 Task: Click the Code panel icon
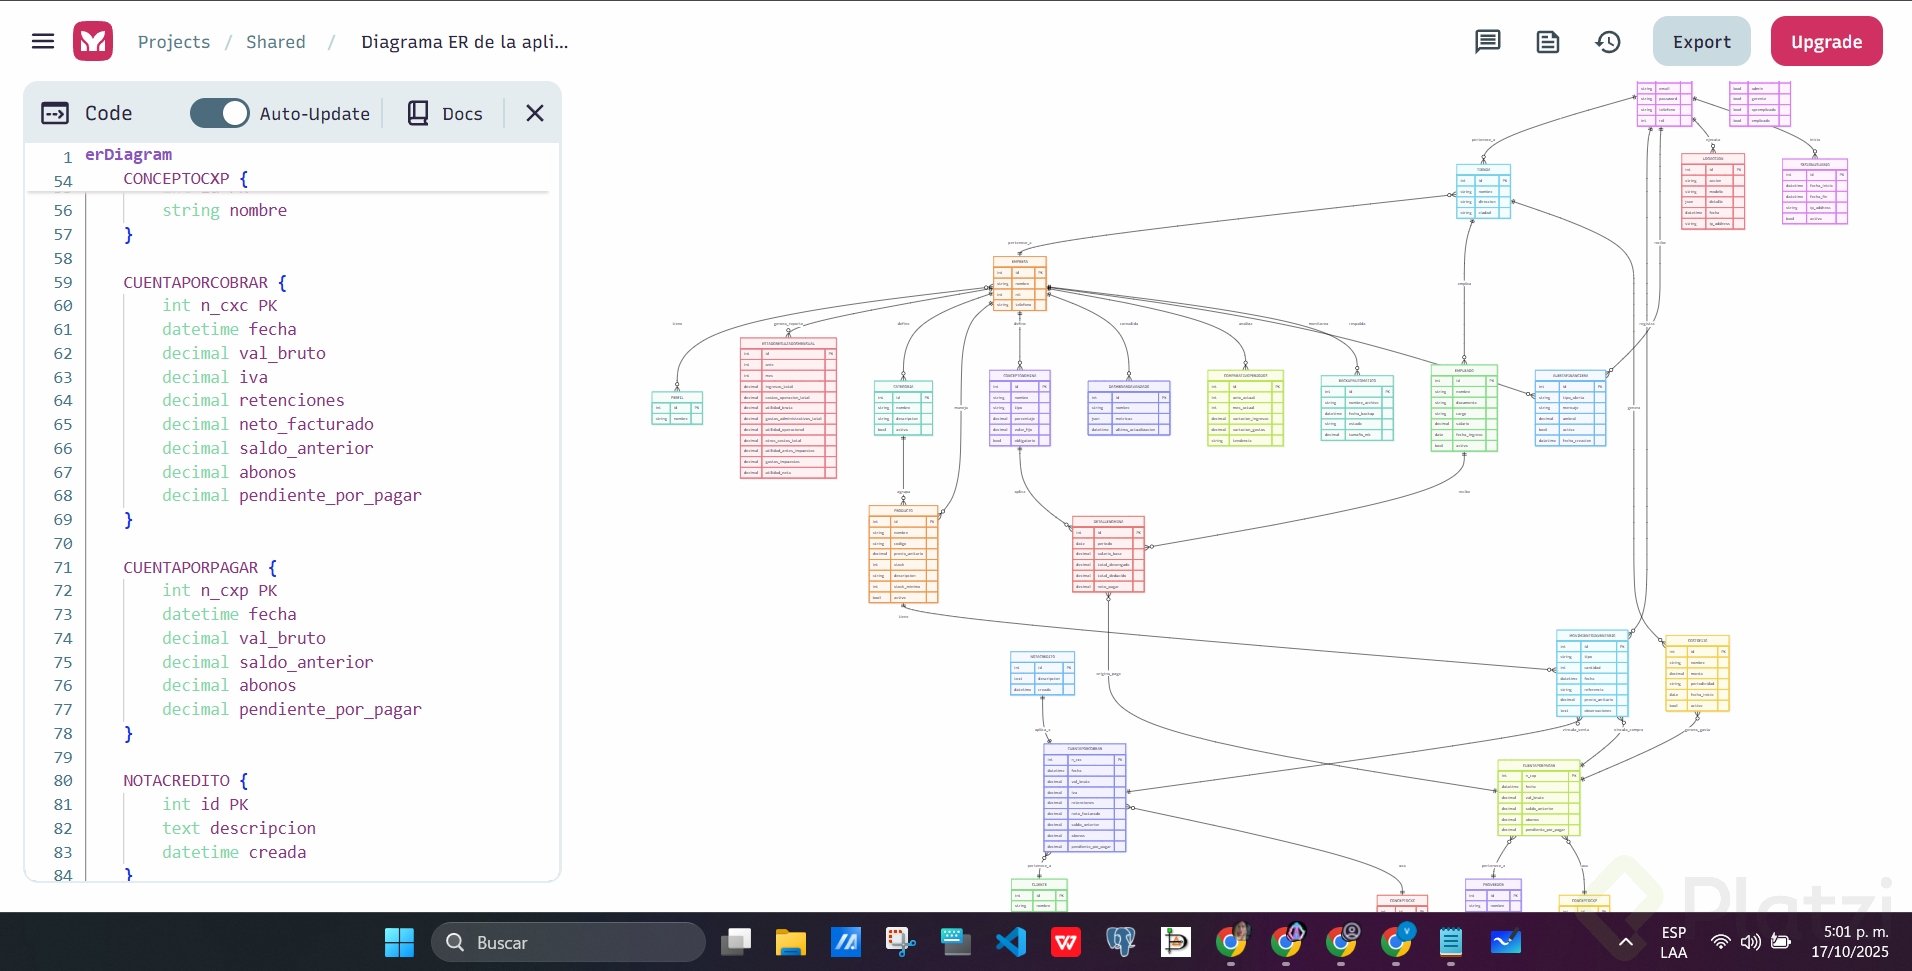click(55, 113)
